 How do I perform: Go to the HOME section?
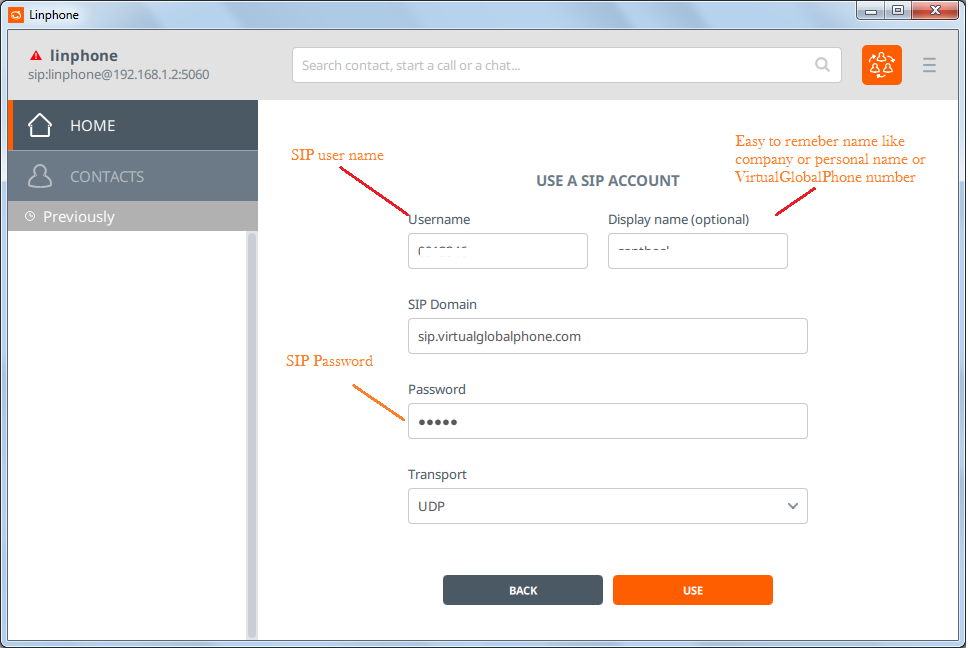tap(133, 125)
